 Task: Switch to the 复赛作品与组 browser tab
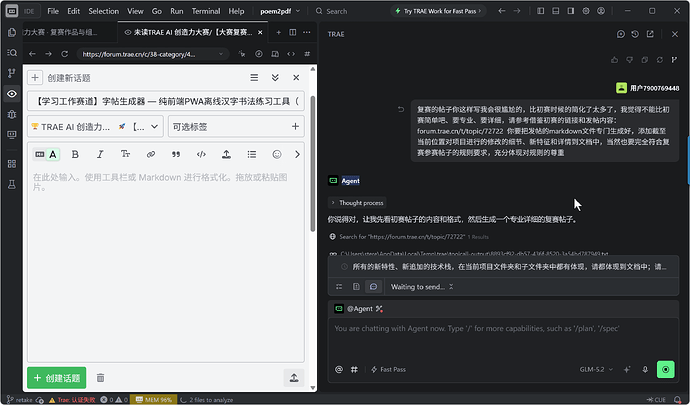pos(70,32)
